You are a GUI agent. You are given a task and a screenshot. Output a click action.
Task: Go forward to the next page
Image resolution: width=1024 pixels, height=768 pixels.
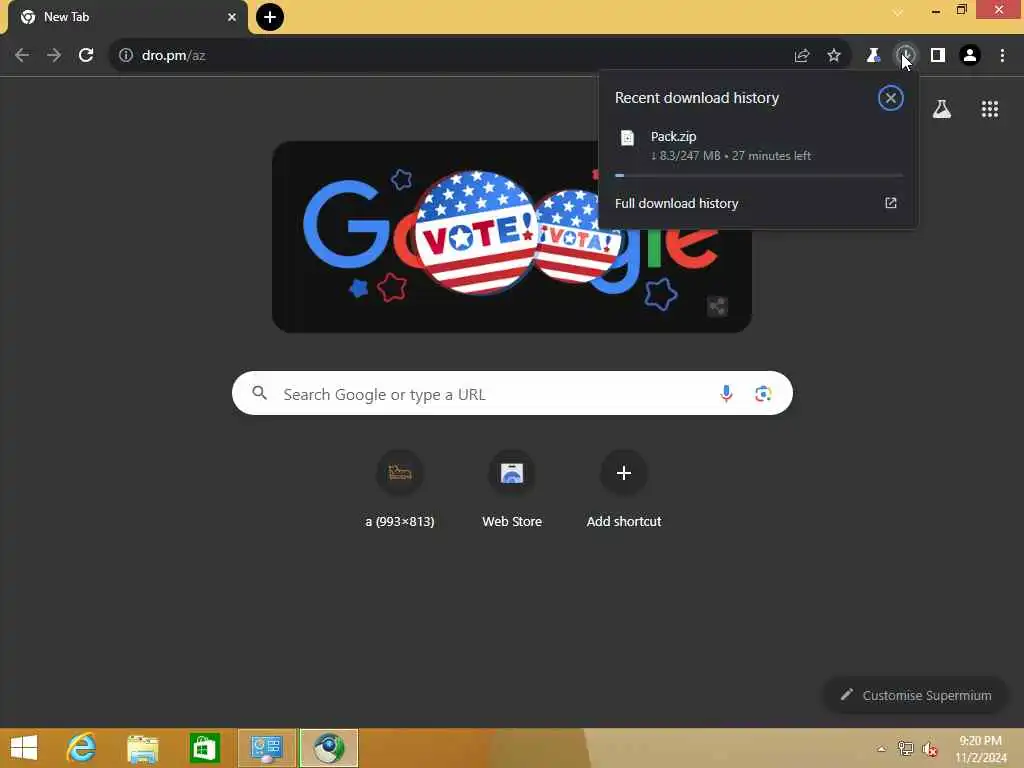(54, 56)
